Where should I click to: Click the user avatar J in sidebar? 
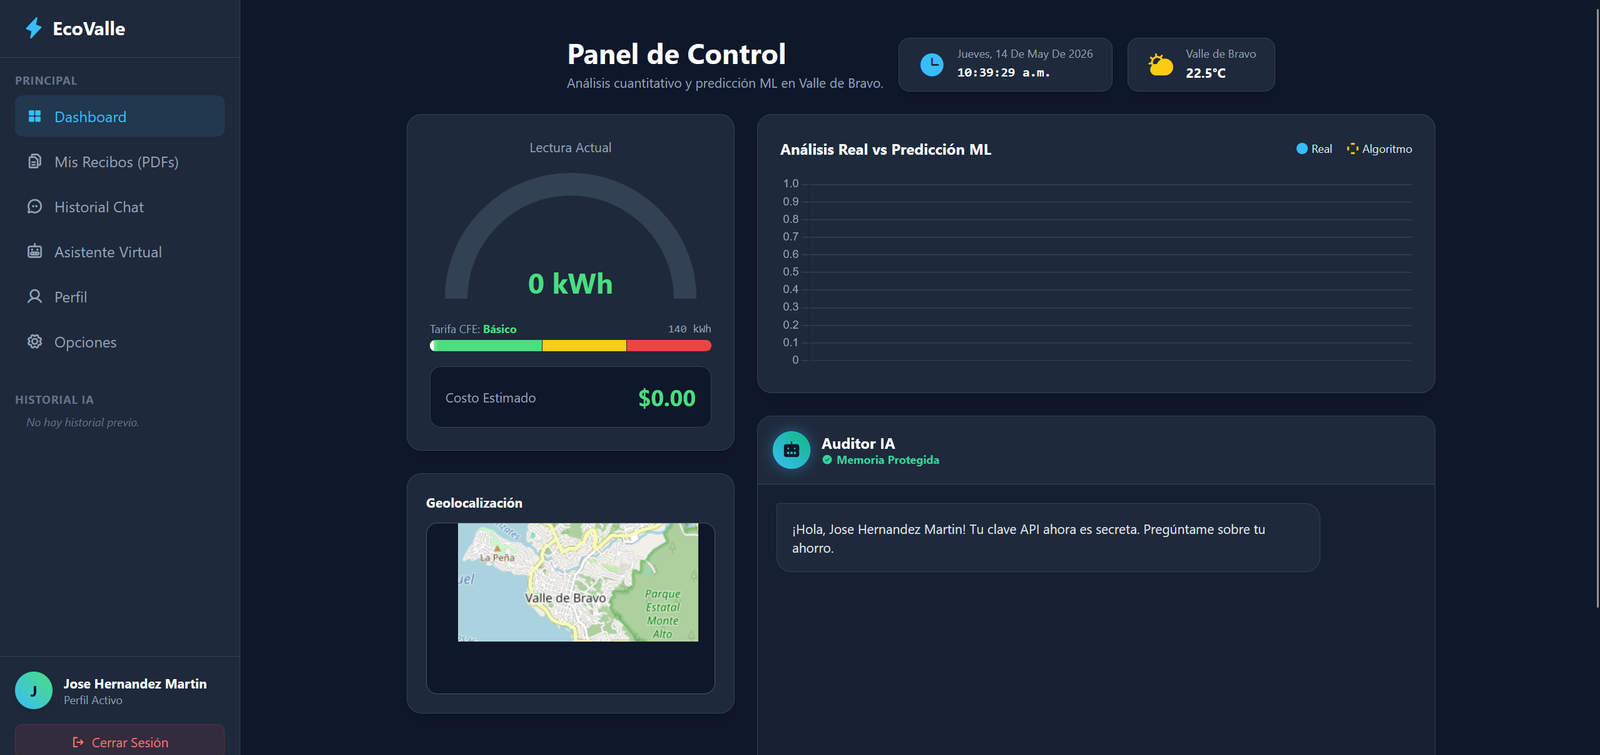click(x=33, y=690)
